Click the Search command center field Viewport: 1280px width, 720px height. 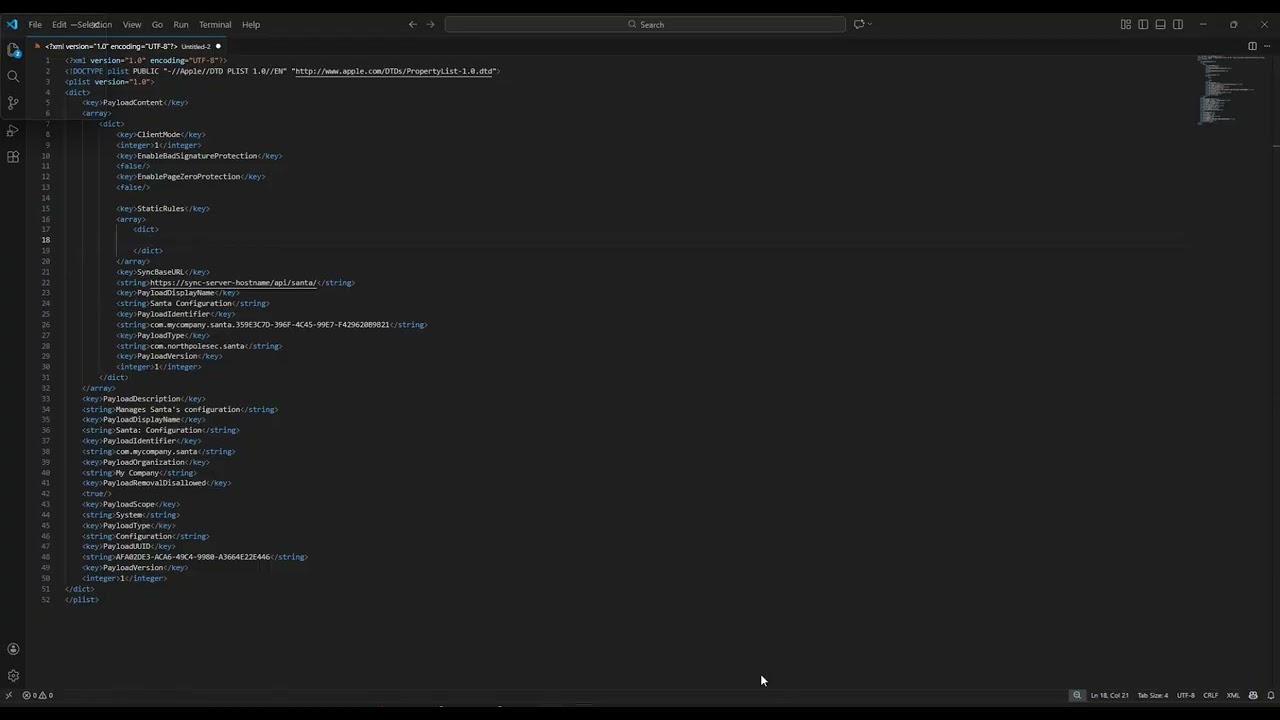tap(644, 24)
